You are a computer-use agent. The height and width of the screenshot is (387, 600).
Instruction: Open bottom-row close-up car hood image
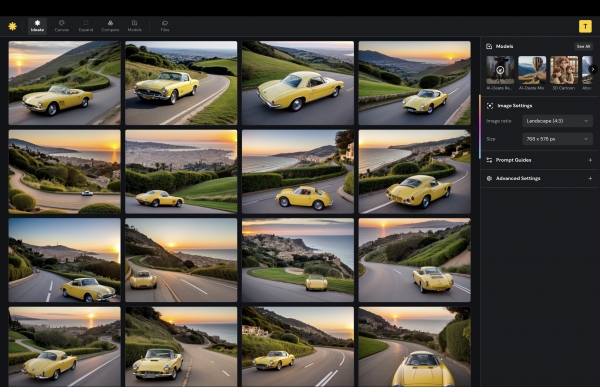click(414, 347)
